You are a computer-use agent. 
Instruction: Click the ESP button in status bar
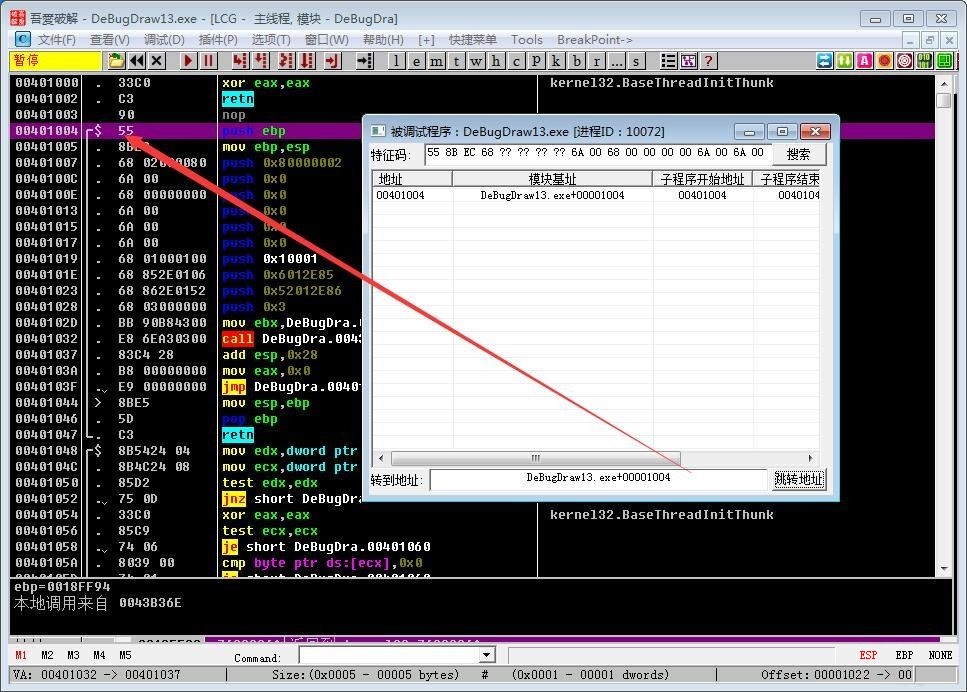click(868, 655)
